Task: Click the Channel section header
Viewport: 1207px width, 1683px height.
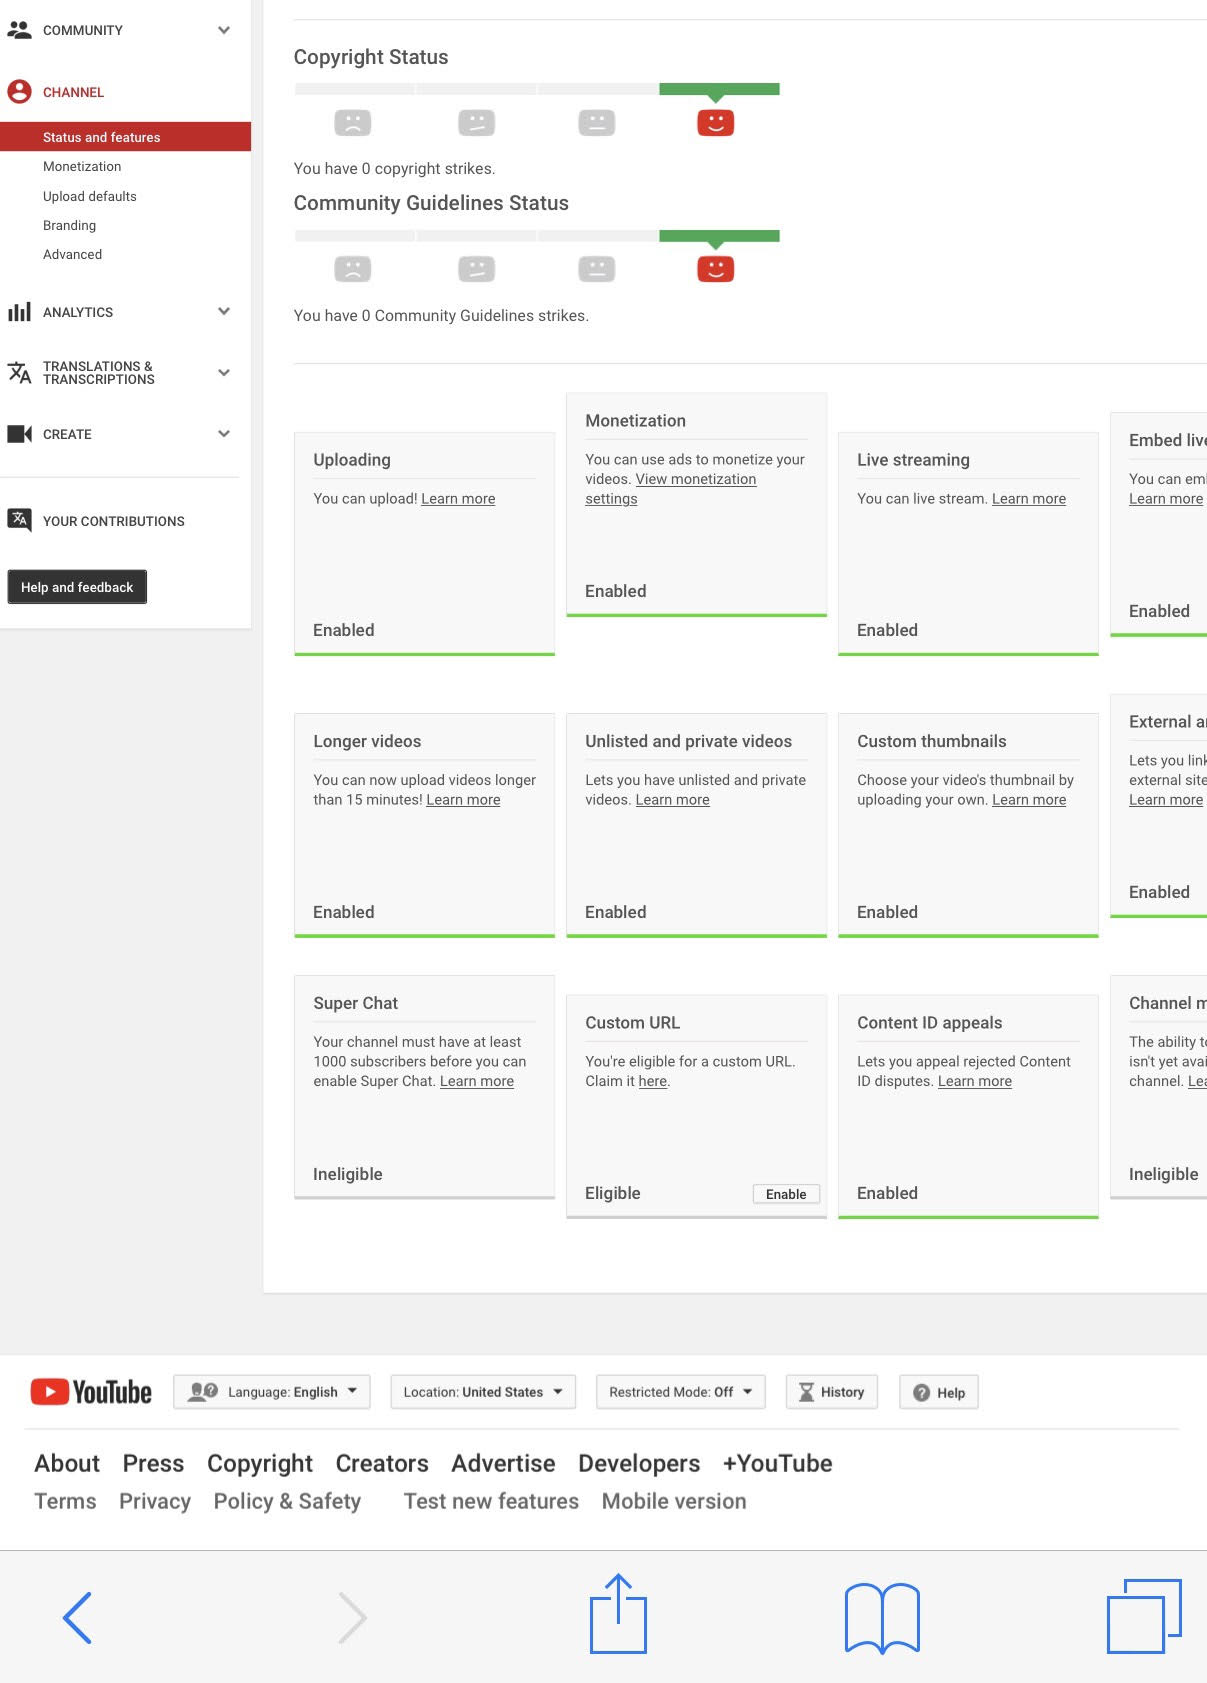Action: (73, 92)
